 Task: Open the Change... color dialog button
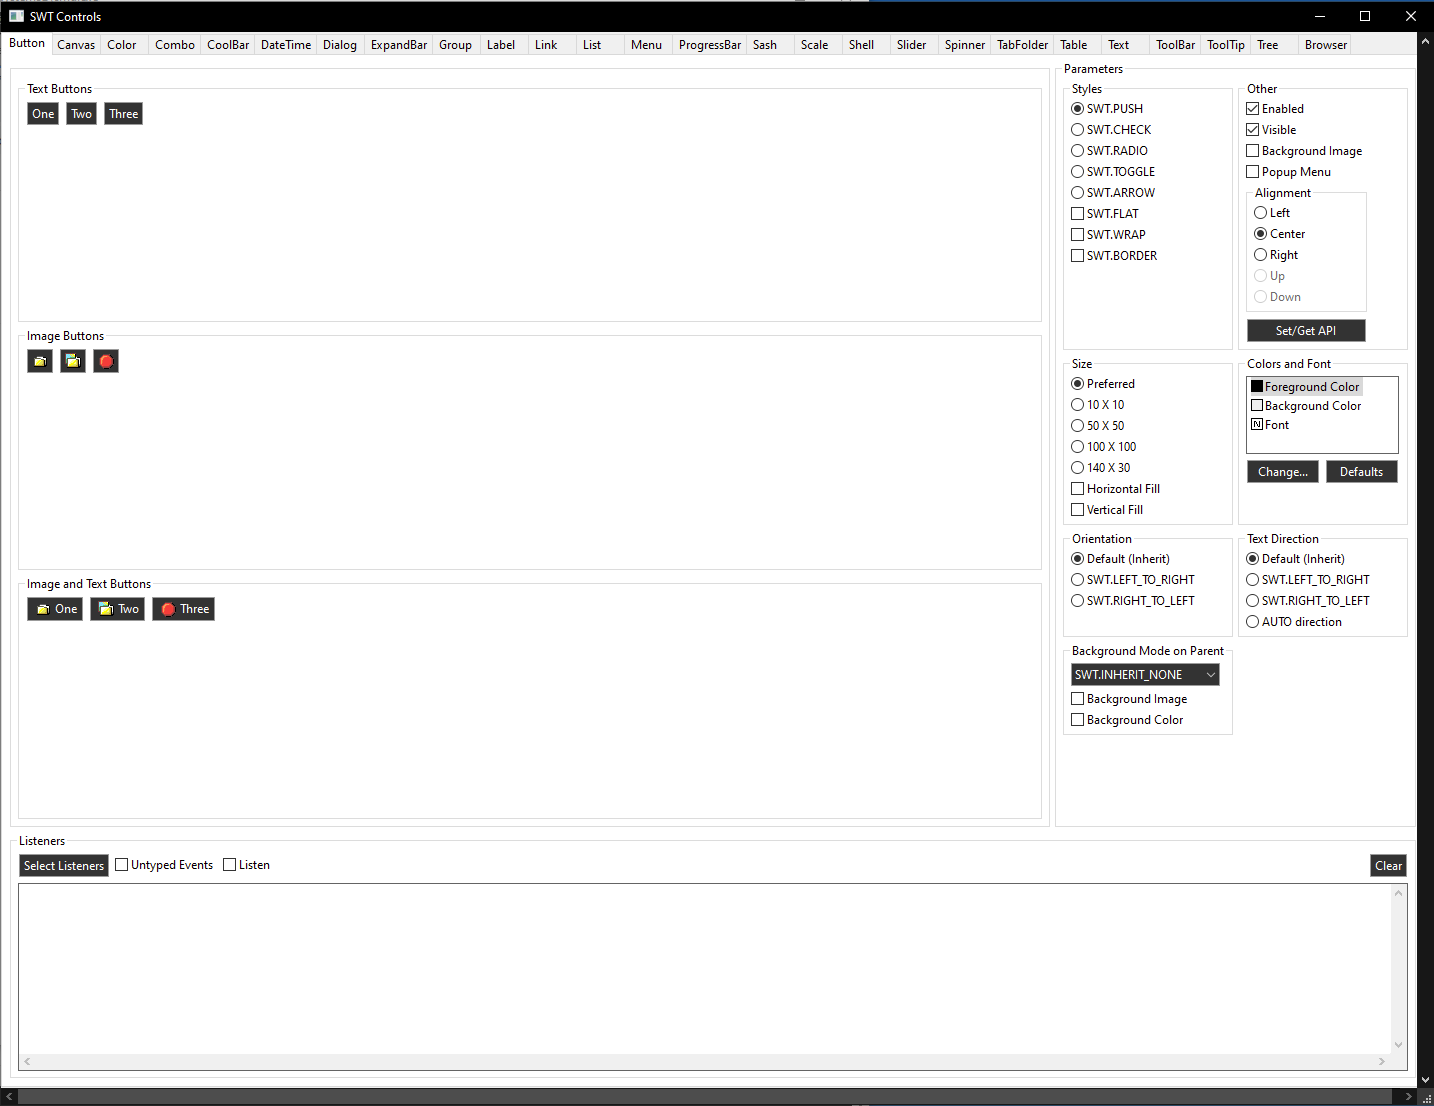click(1283, 472)
